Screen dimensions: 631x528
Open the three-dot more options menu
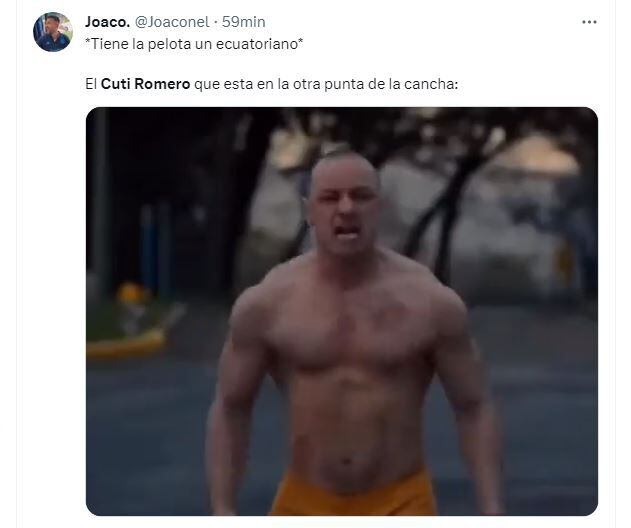point(589,22)
